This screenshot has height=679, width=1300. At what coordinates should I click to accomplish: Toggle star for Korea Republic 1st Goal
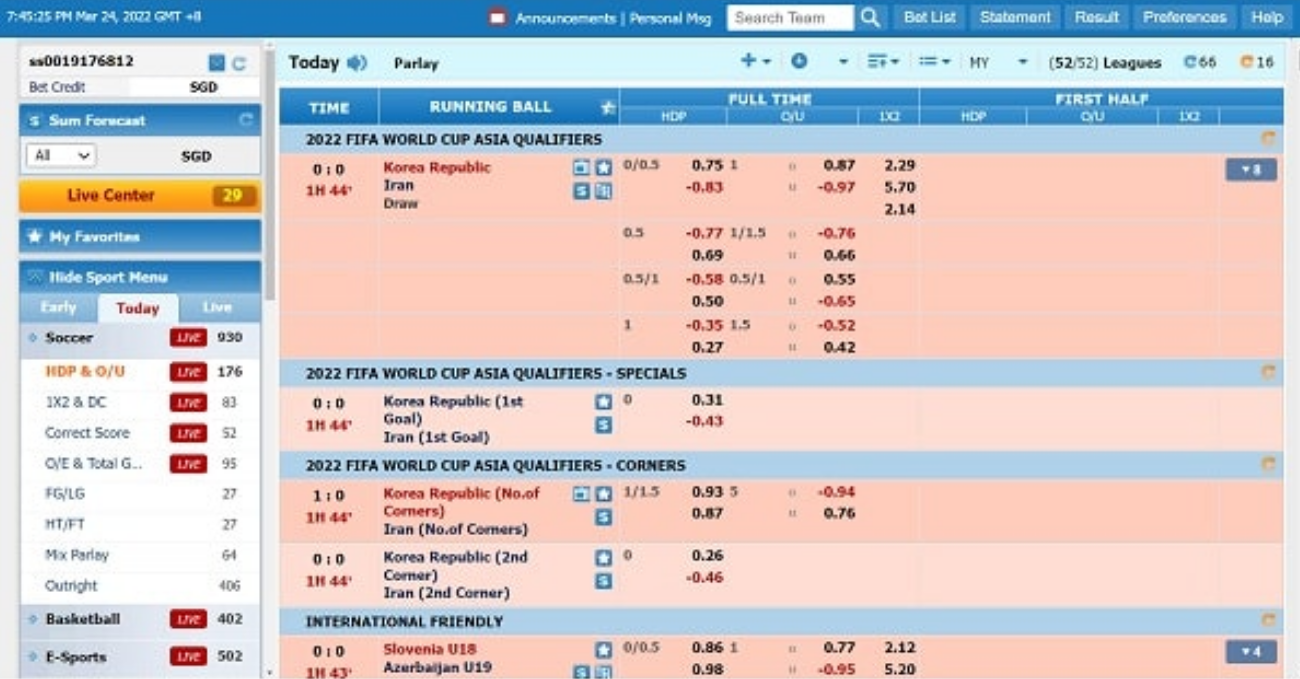click(603, 402)
